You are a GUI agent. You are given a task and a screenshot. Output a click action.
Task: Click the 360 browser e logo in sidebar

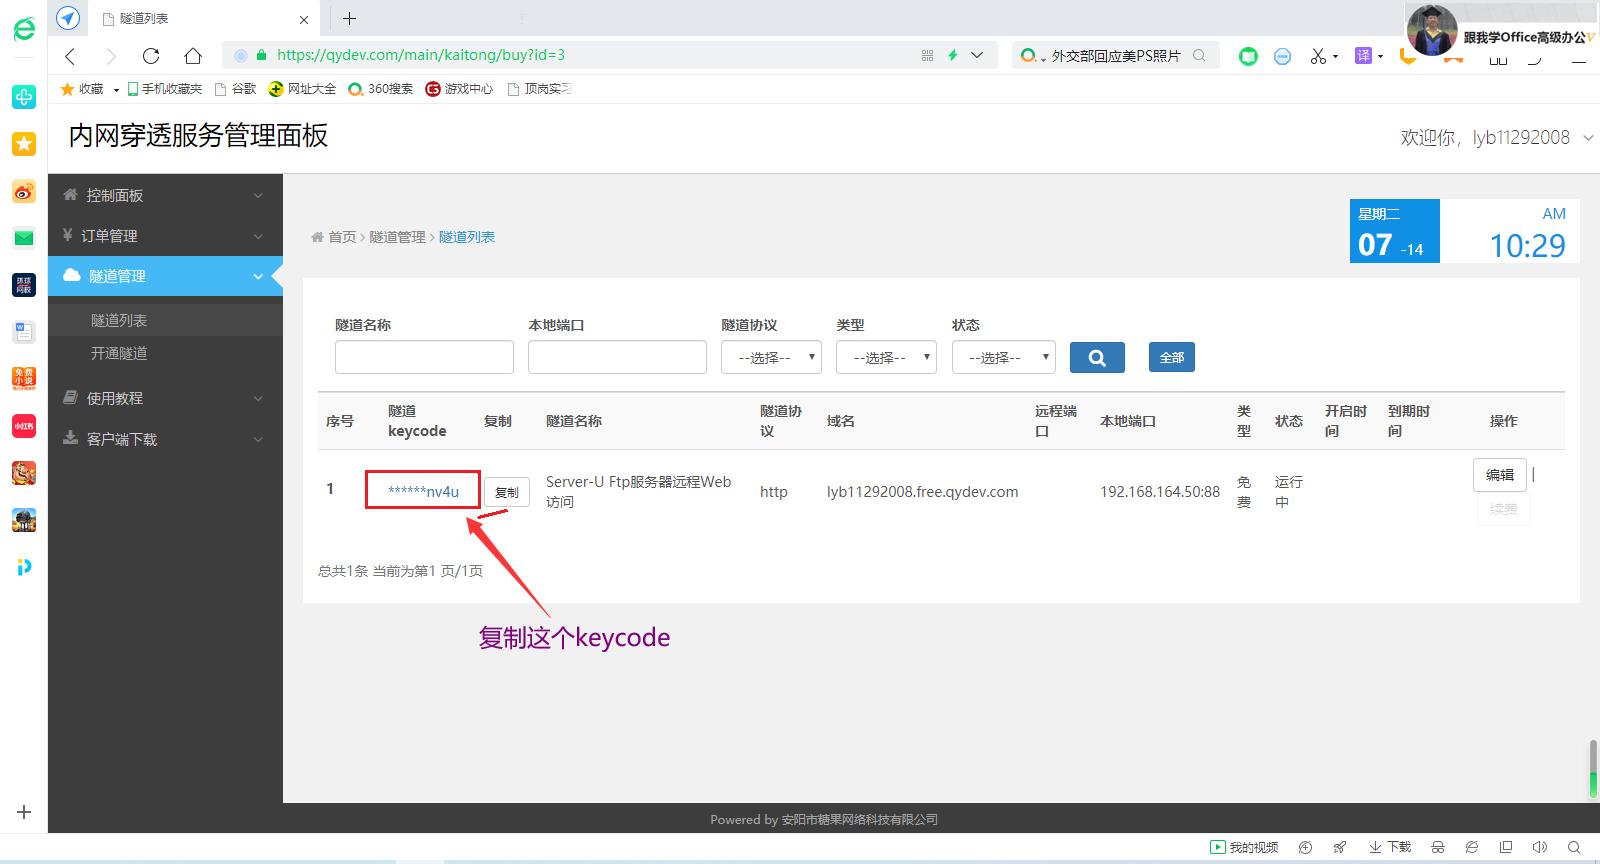pos(24,29)
